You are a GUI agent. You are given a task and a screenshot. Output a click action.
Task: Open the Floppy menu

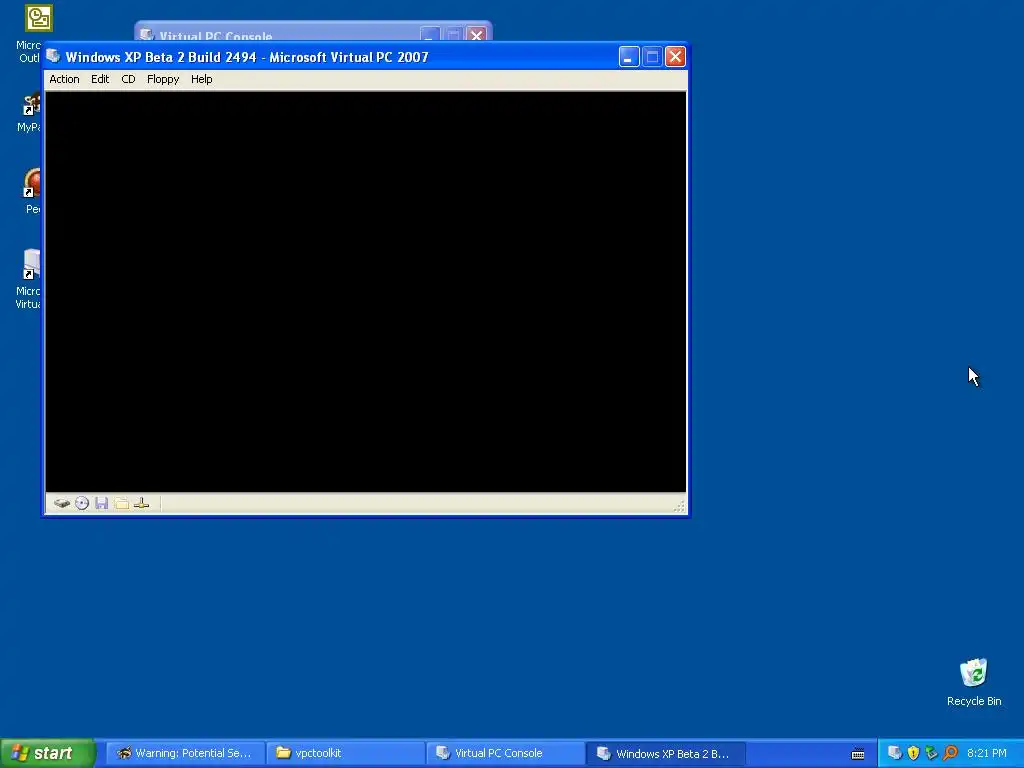click(163, 79)
